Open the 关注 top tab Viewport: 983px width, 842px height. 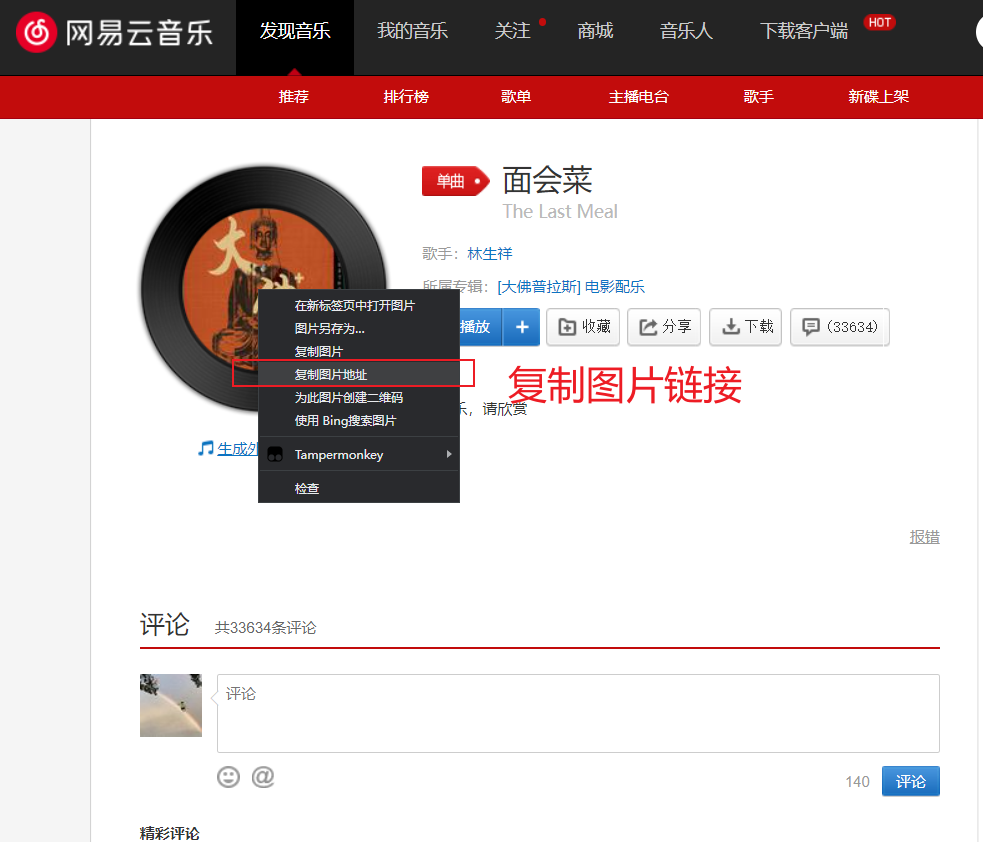[512, 31]
